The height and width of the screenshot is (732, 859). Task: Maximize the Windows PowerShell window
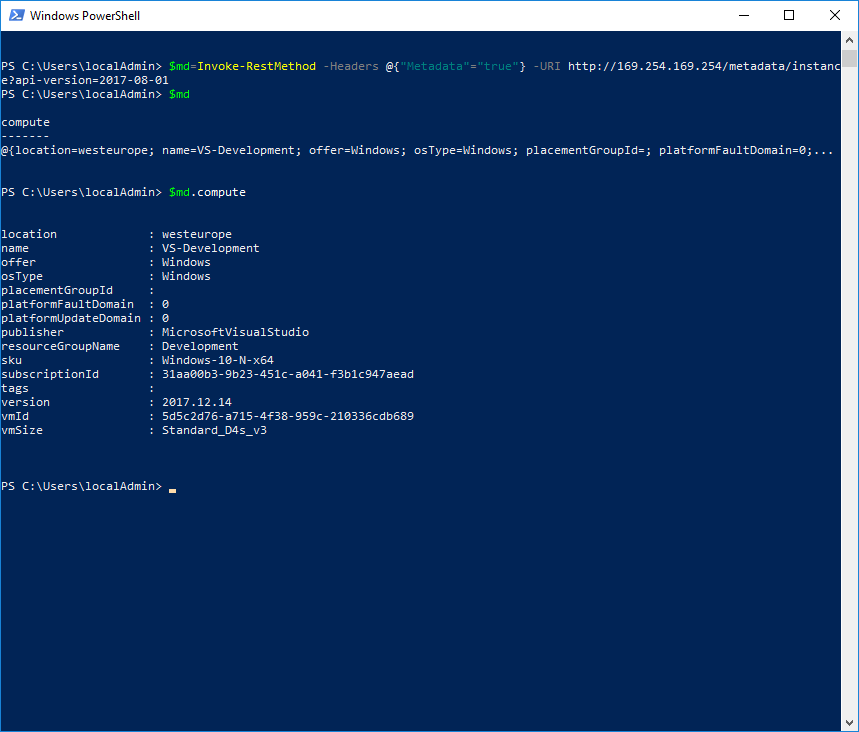[789, 15]
